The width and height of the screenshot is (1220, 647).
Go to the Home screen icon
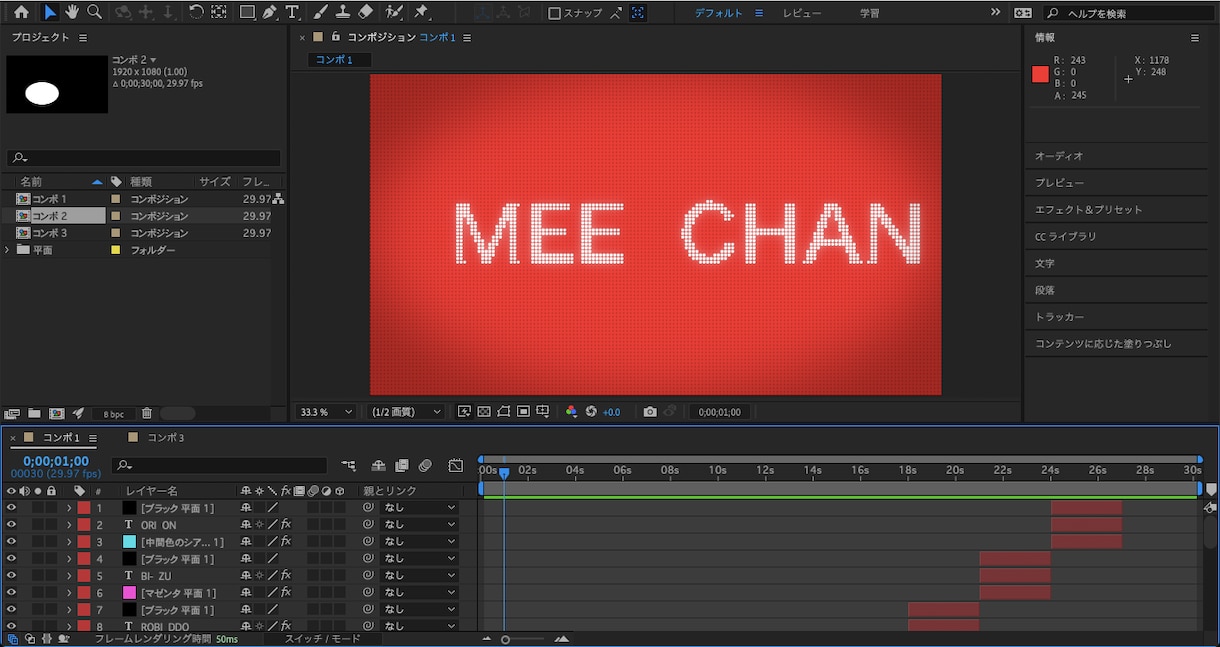pyautogui.click(x=21, y=13)
